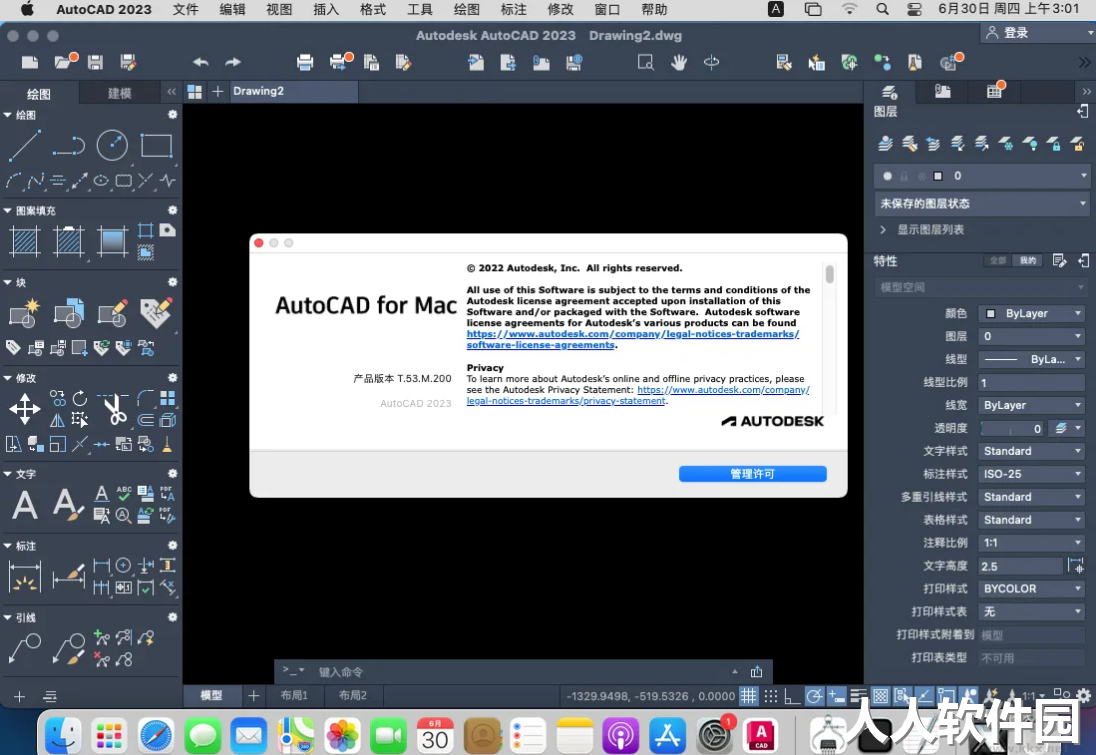1096x755 pixels.
Task: Select the Multileader tool
Action: (24, 649)
